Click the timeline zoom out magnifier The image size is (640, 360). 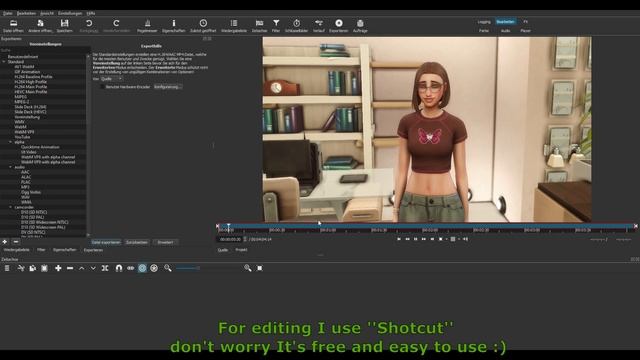[168, 268]
